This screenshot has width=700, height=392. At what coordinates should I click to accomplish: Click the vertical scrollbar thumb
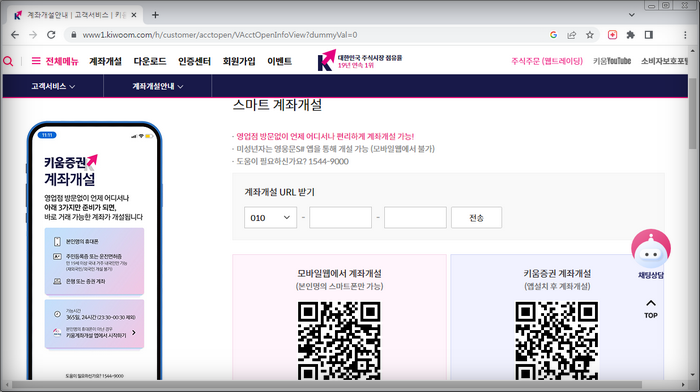click(x=692, y=114)
